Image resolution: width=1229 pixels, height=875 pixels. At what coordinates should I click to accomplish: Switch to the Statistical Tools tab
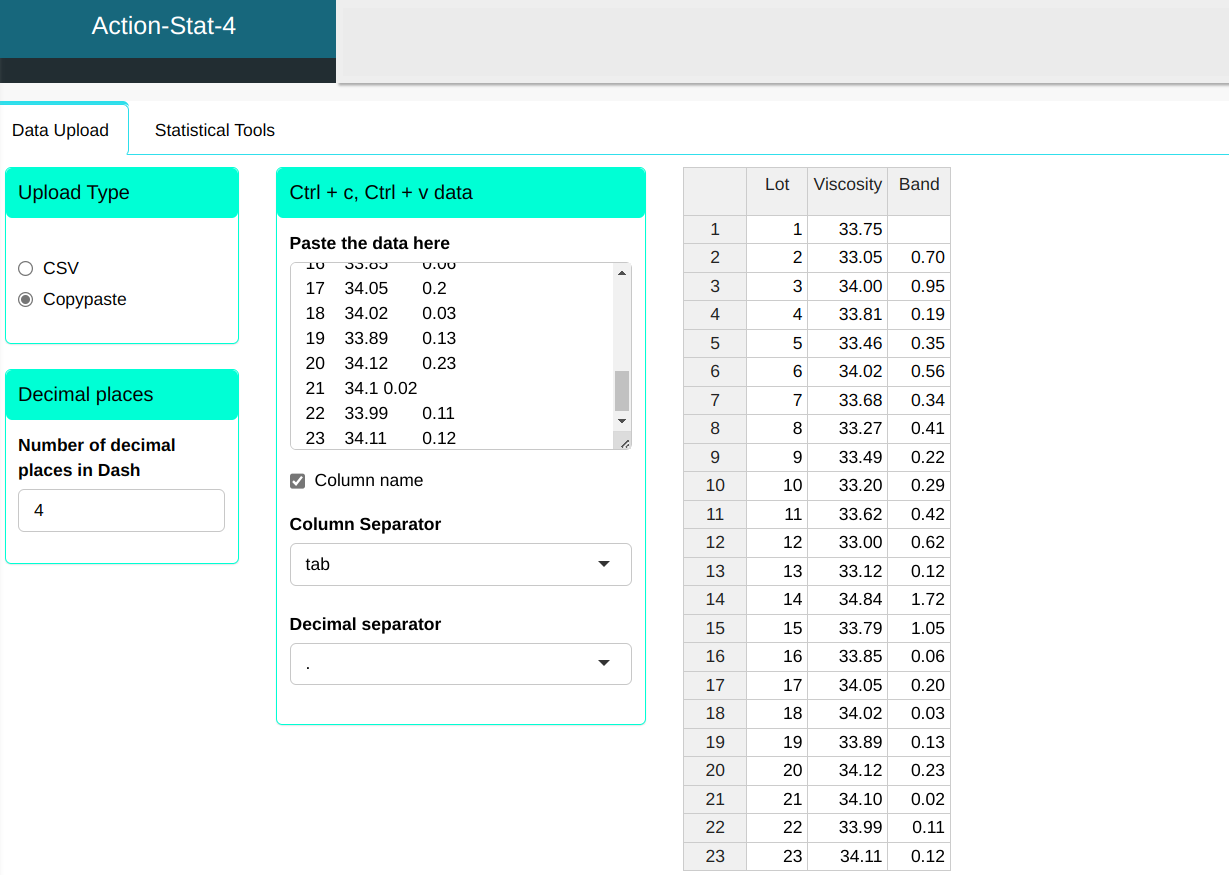click(214, 130)
